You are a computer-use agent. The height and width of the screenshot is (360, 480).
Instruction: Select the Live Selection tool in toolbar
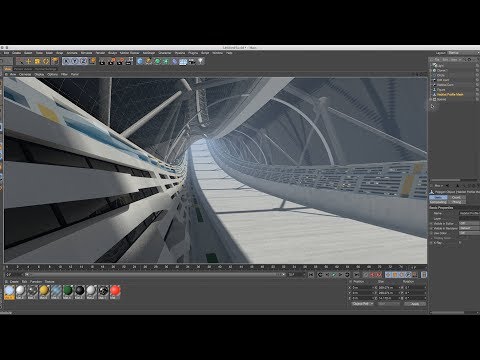tap(20, 61)
